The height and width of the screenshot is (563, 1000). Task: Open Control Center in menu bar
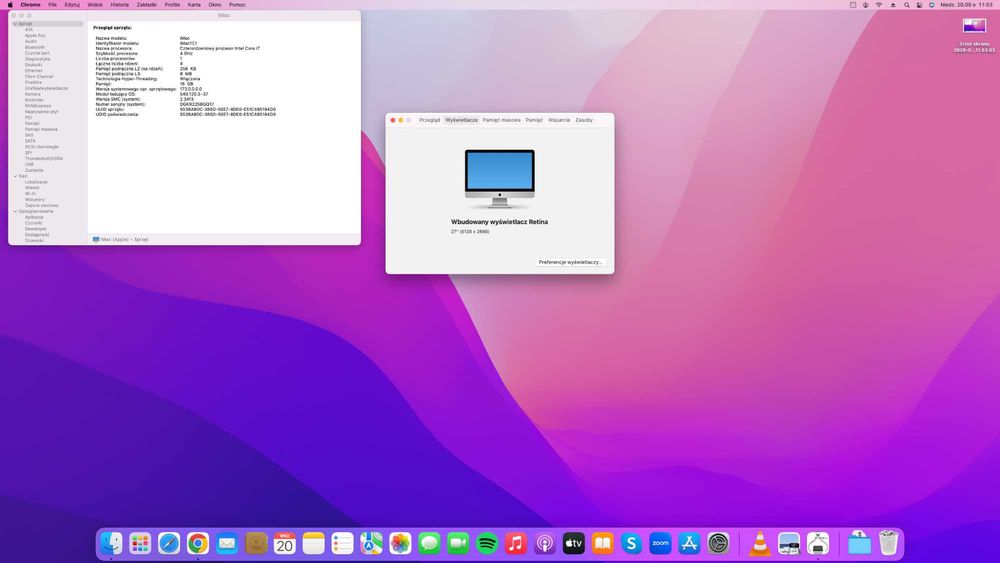coord(919,4)
